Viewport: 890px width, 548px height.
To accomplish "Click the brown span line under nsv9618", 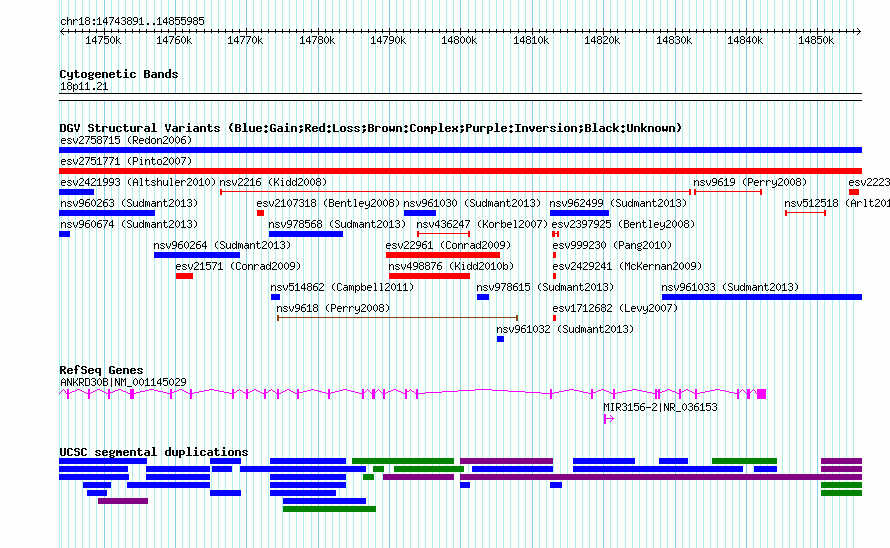I will tap(397, 318).
